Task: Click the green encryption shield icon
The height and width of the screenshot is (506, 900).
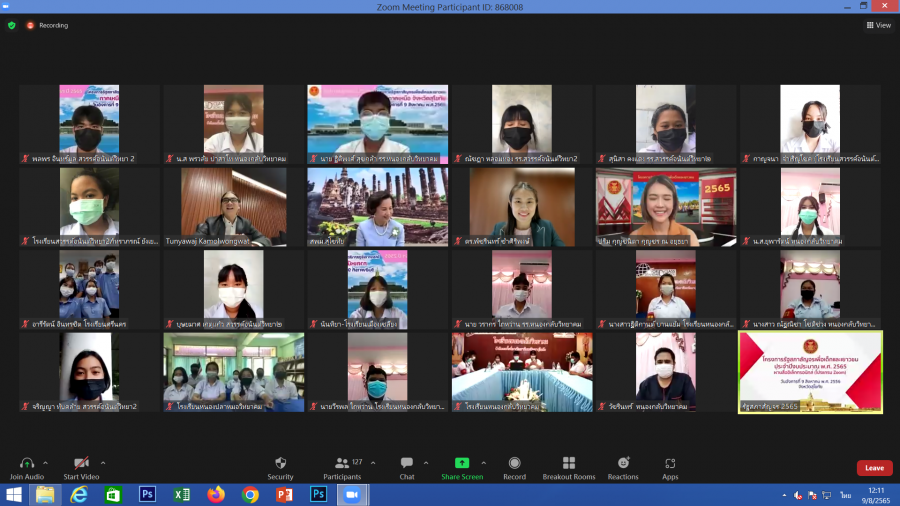Action: pyautogui.click(x=12, y=25)
